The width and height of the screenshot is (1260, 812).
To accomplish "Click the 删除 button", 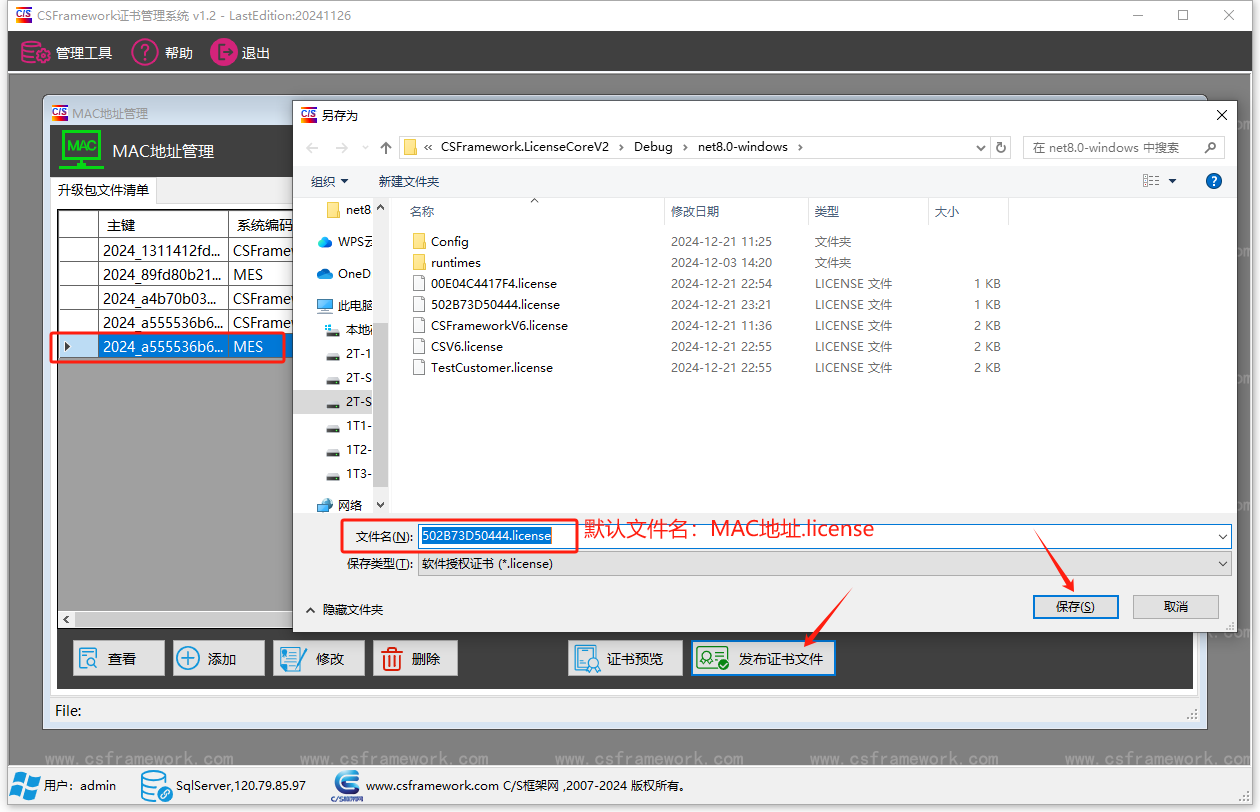I will click(x=415, y=658).
